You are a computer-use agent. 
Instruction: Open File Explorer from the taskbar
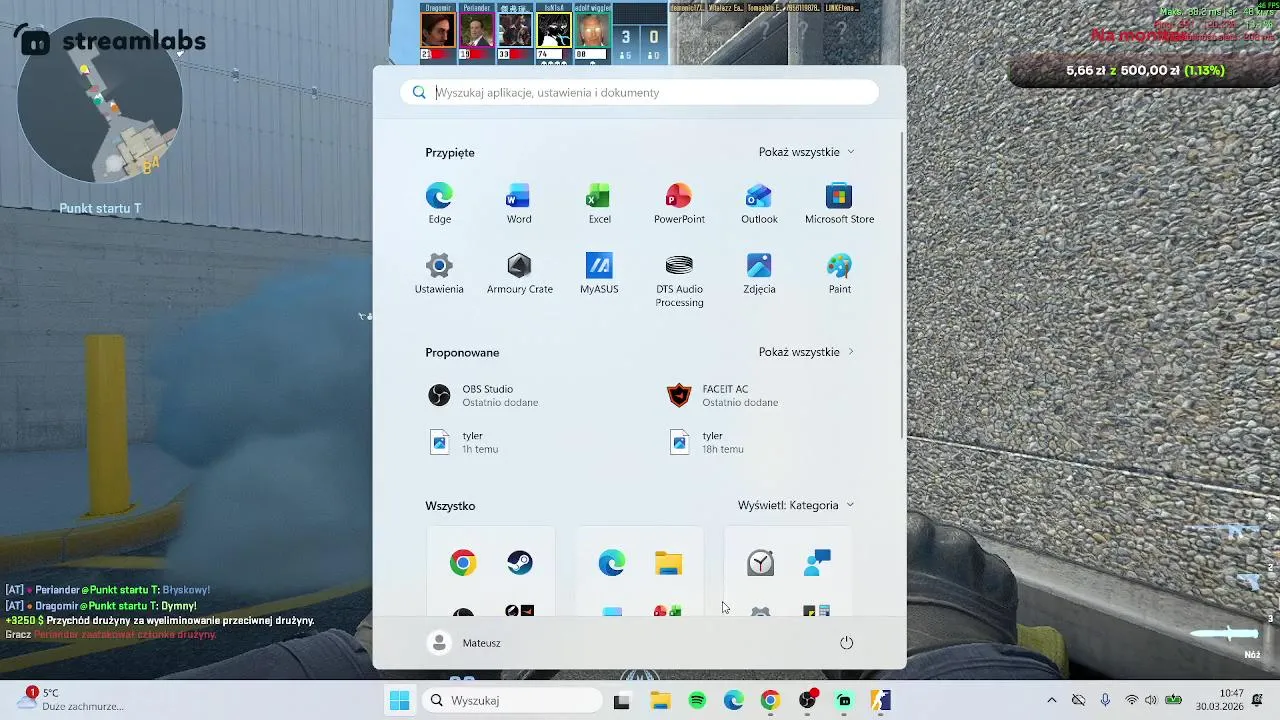pyautogui.click(x=660, y=700)
